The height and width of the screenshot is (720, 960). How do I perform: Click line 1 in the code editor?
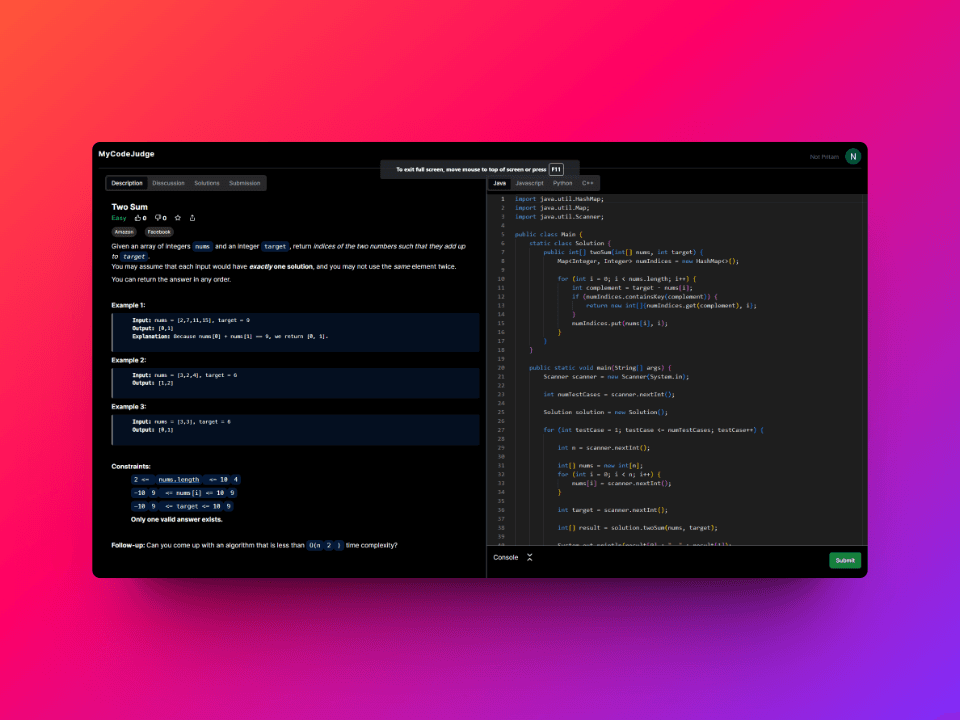coord(560,199)
